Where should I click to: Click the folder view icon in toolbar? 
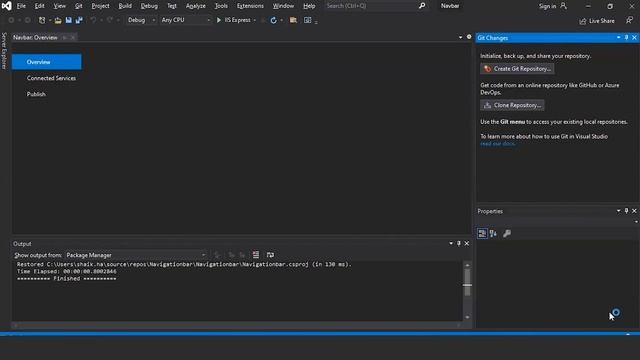pos(293,20)
